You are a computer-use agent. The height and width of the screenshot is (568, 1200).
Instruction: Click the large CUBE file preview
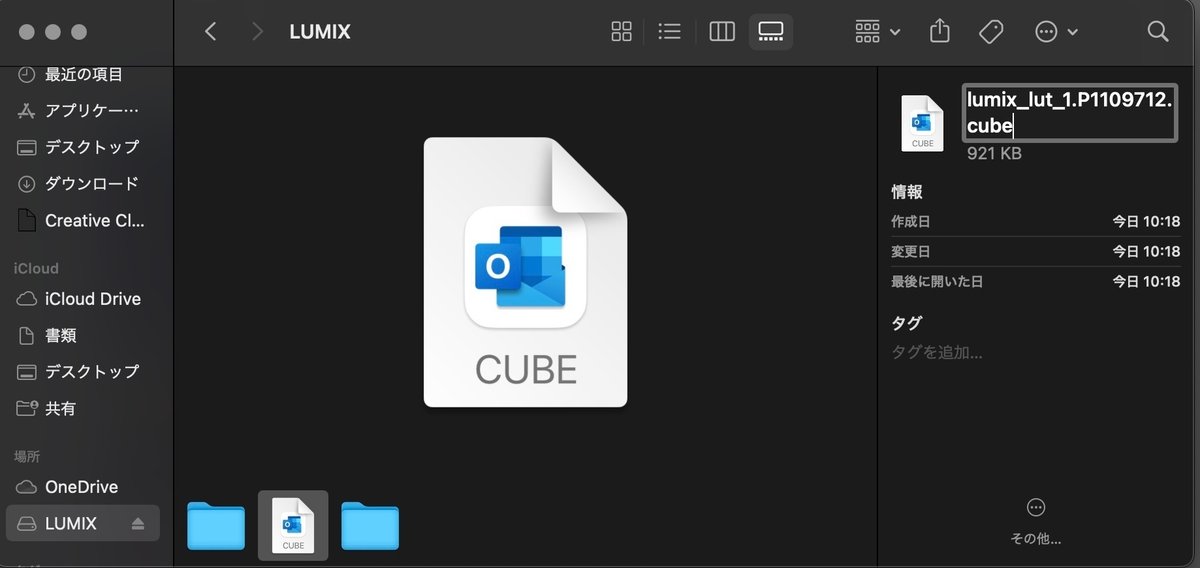[525, 272]
